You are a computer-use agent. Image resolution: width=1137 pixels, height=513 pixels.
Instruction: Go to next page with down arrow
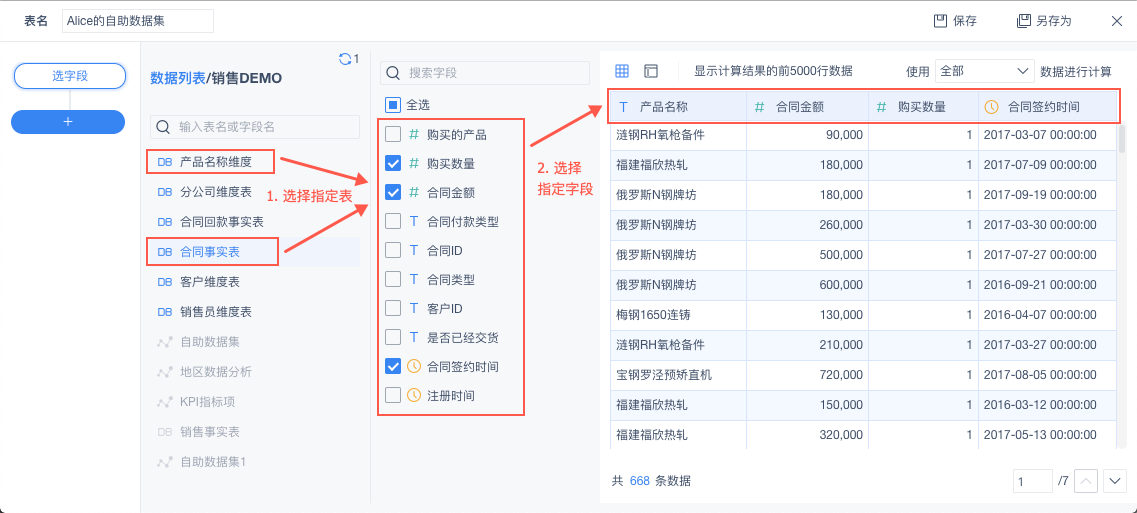1115,481
